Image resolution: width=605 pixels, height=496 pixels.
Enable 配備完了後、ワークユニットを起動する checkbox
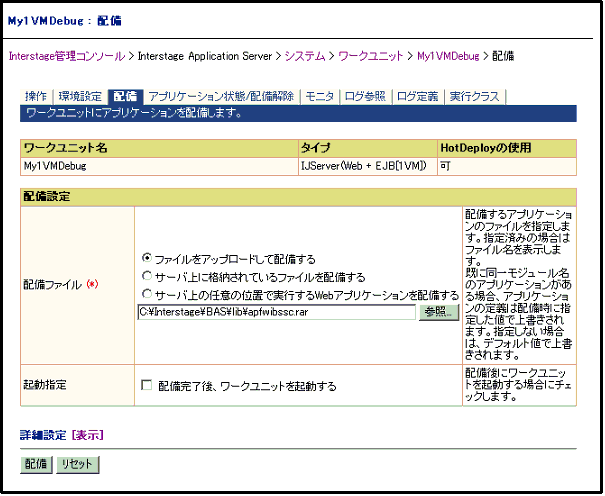click(147, 385)
